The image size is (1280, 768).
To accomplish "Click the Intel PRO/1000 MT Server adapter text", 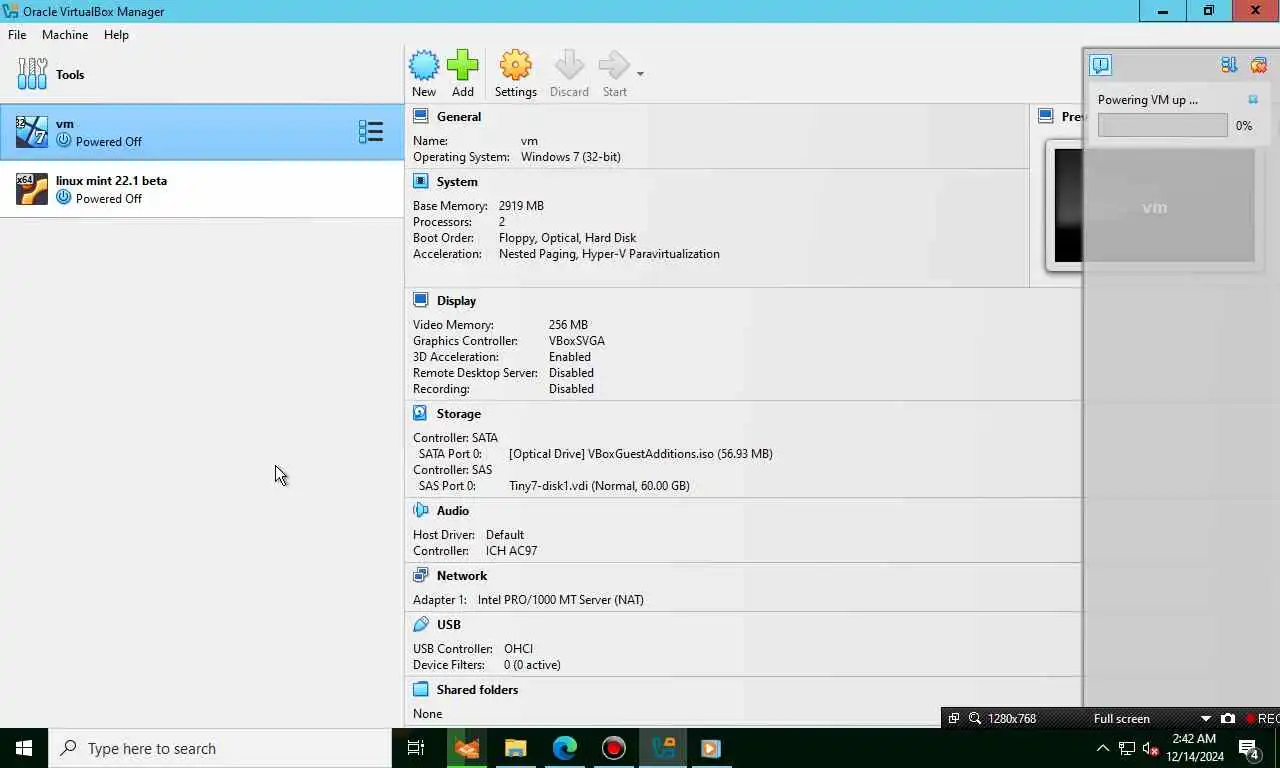I will click(x=561, y=600).
